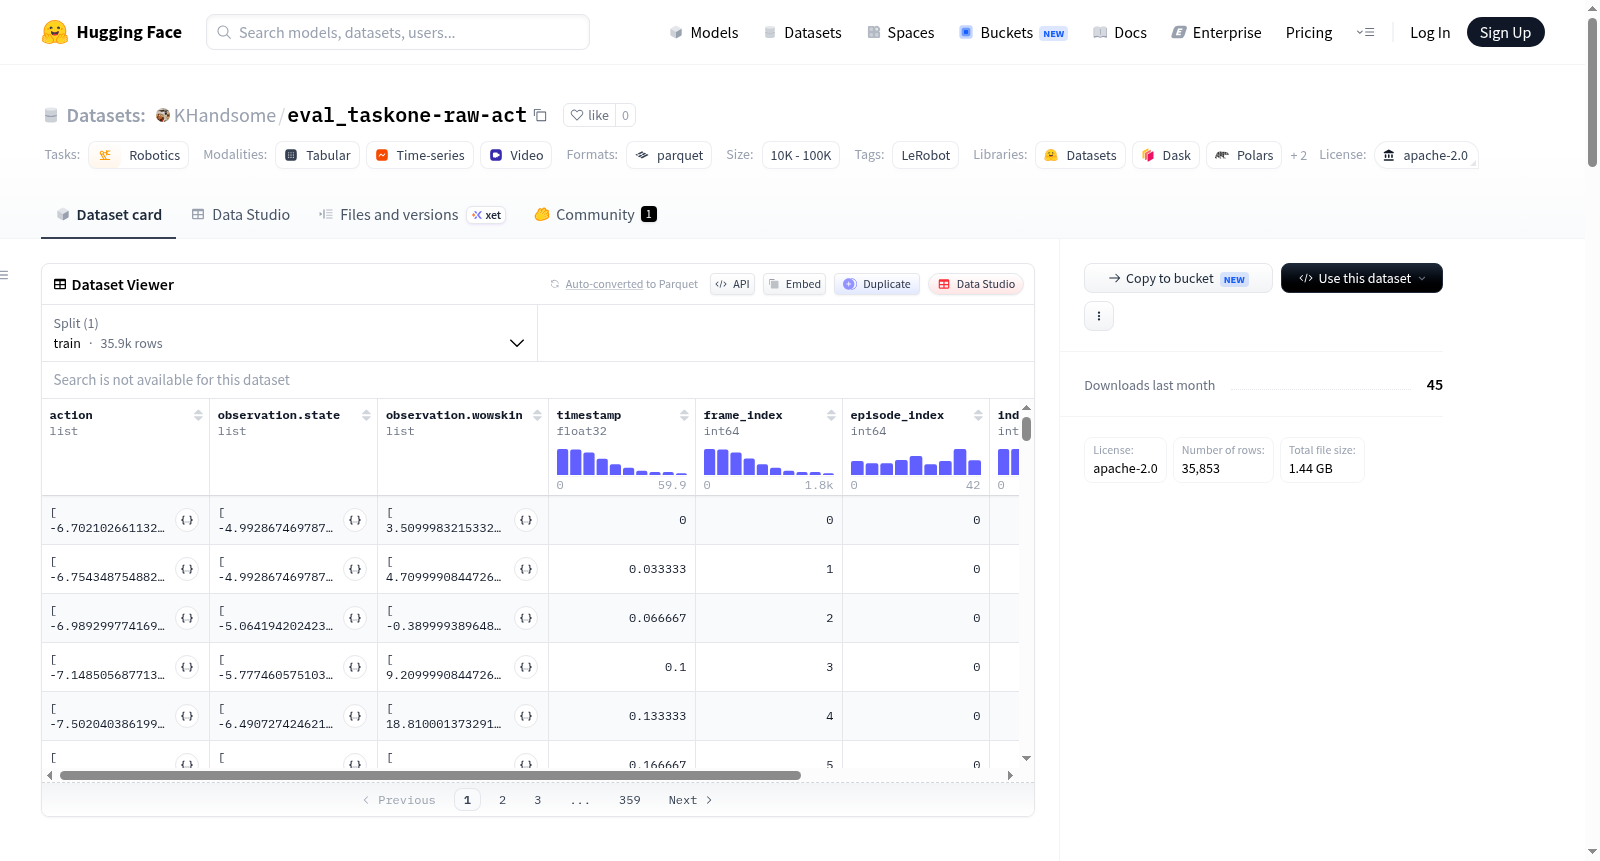Open the left sidebar menu icon

point(4,275)
